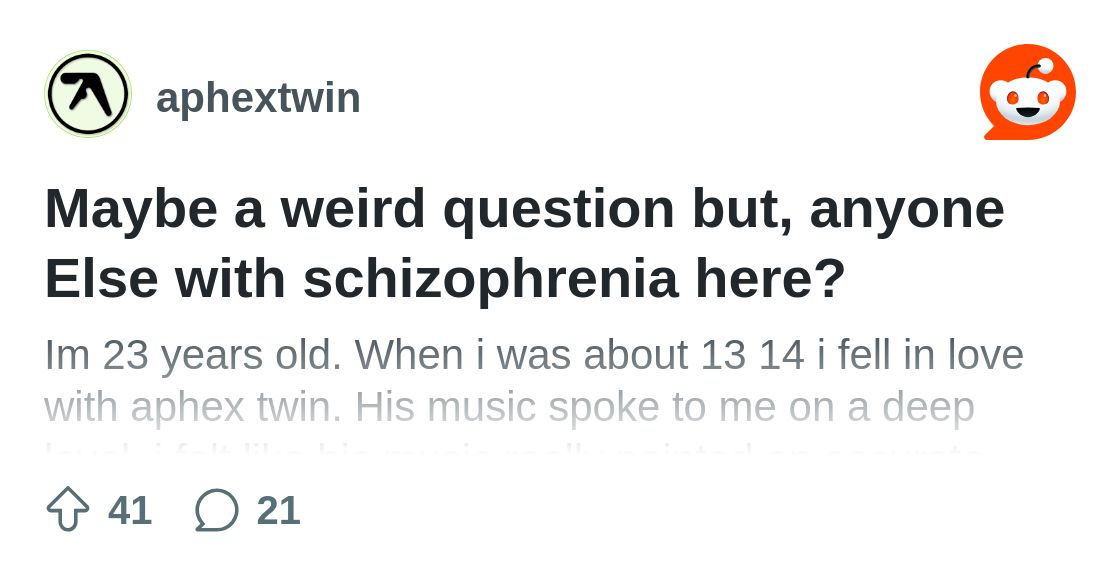
Task: Open the aphextwin subreddit name link
Action: (258, 98)
